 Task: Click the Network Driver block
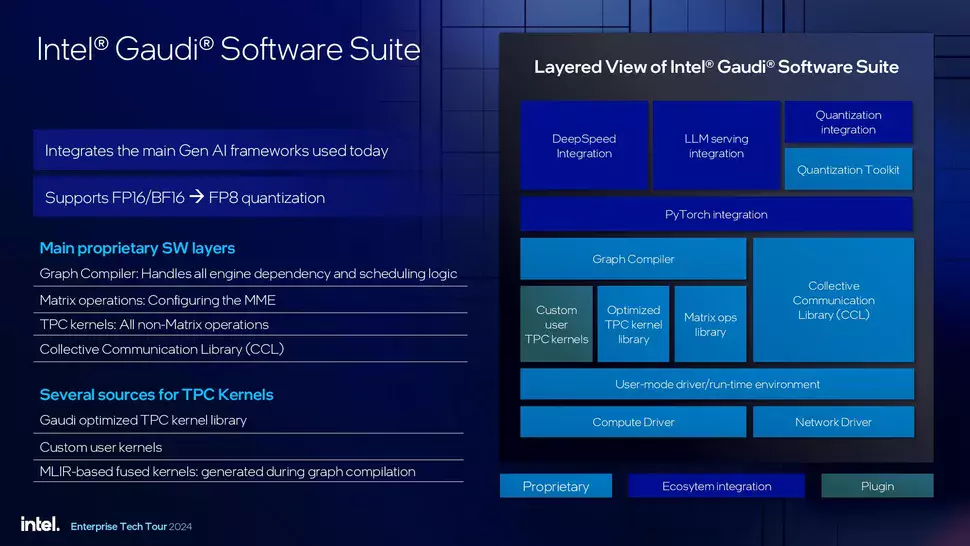pos(833,422)
